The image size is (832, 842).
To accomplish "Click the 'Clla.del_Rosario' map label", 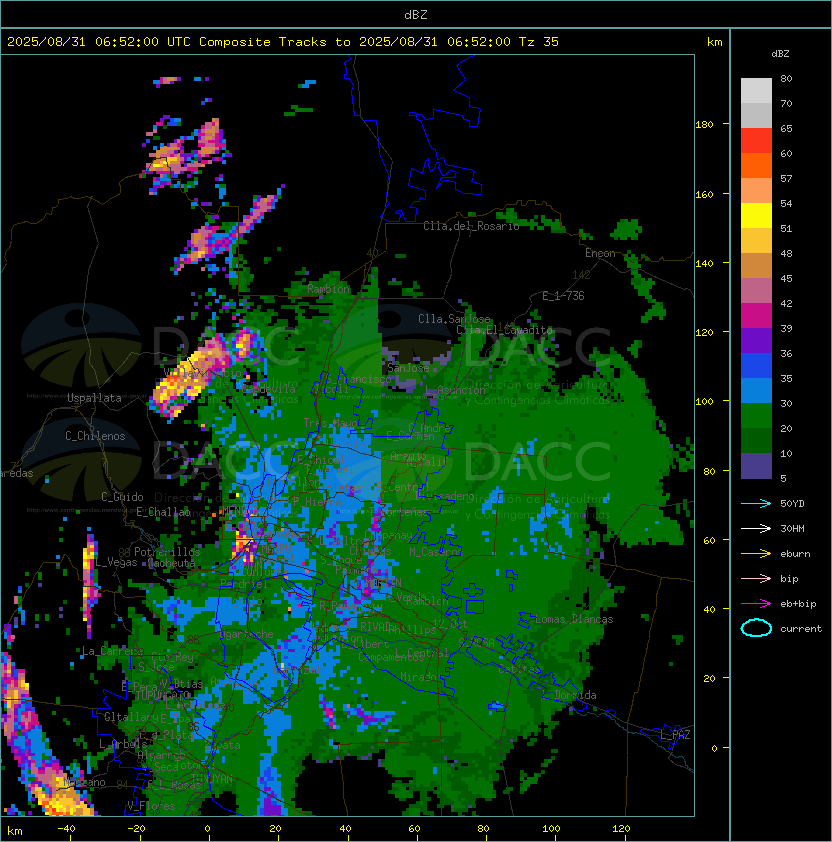I will (x=471, y=226).
